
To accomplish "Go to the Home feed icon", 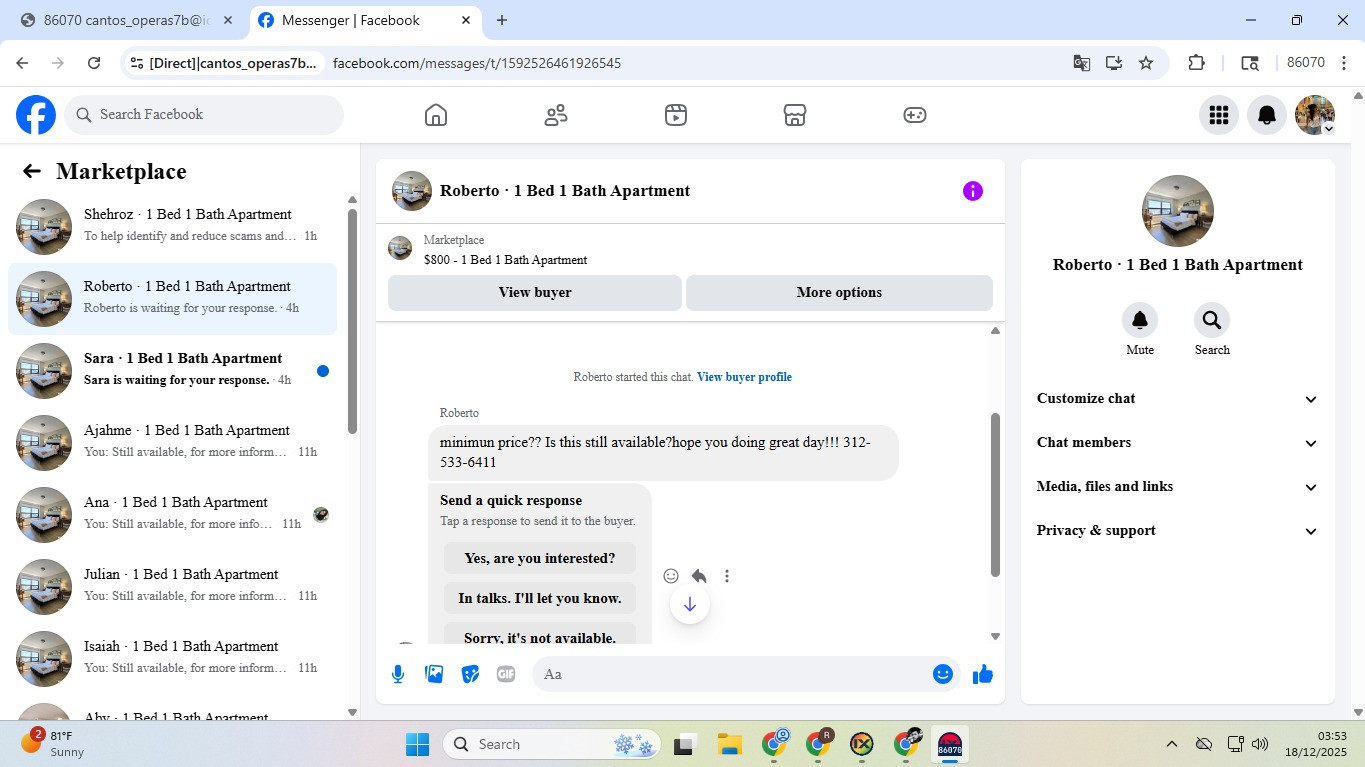I will click(436, 115).
